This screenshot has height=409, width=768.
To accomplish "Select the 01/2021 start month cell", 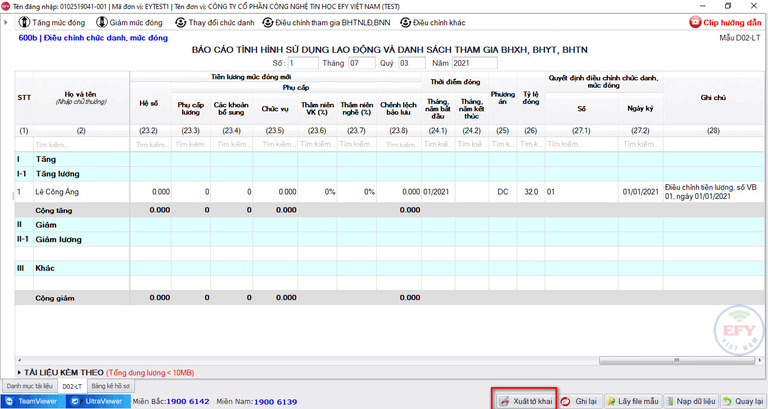I will click(438, 192).
